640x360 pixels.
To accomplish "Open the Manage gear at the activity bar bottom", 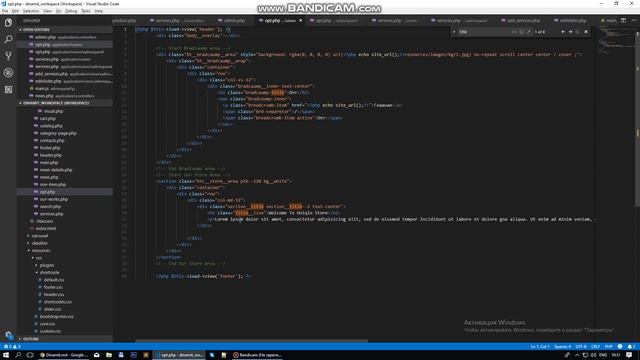I will point(8,335).
